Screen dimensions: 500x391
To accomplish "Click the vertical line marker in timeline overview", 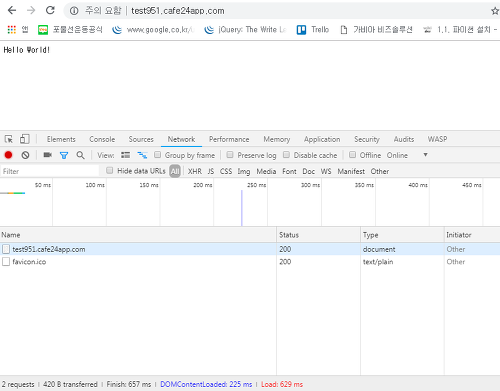I will pos(242,208).
